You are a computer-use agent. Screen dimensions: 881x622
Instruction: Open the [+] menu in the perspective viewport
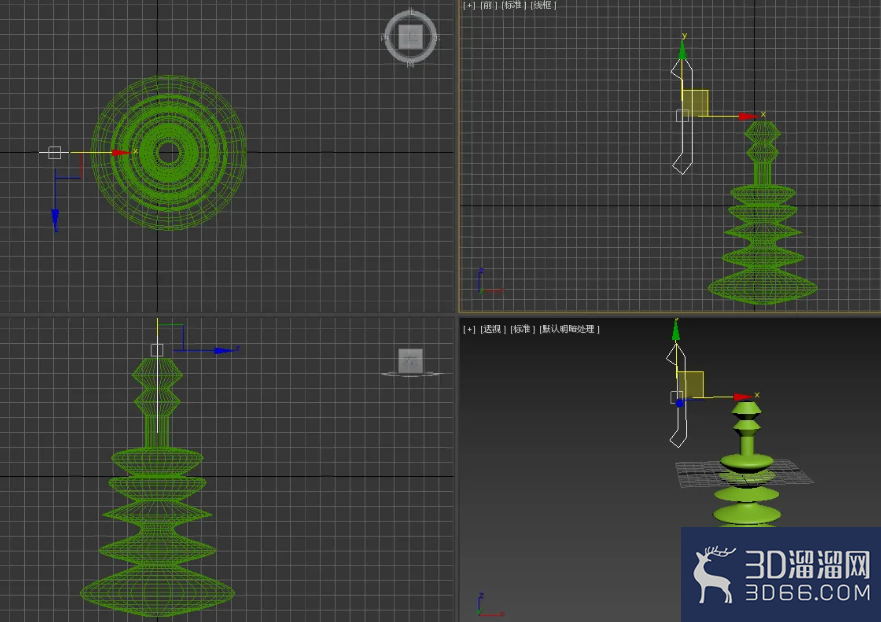(469, 329)
